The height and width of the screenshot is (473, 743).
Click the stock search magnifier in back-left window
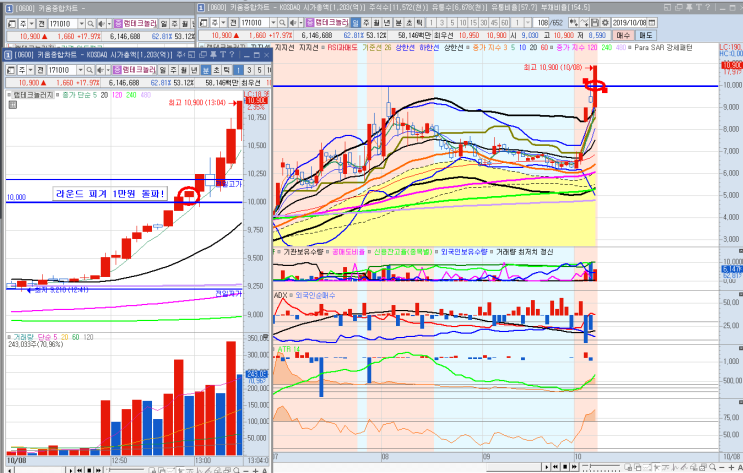pos(91,23)
